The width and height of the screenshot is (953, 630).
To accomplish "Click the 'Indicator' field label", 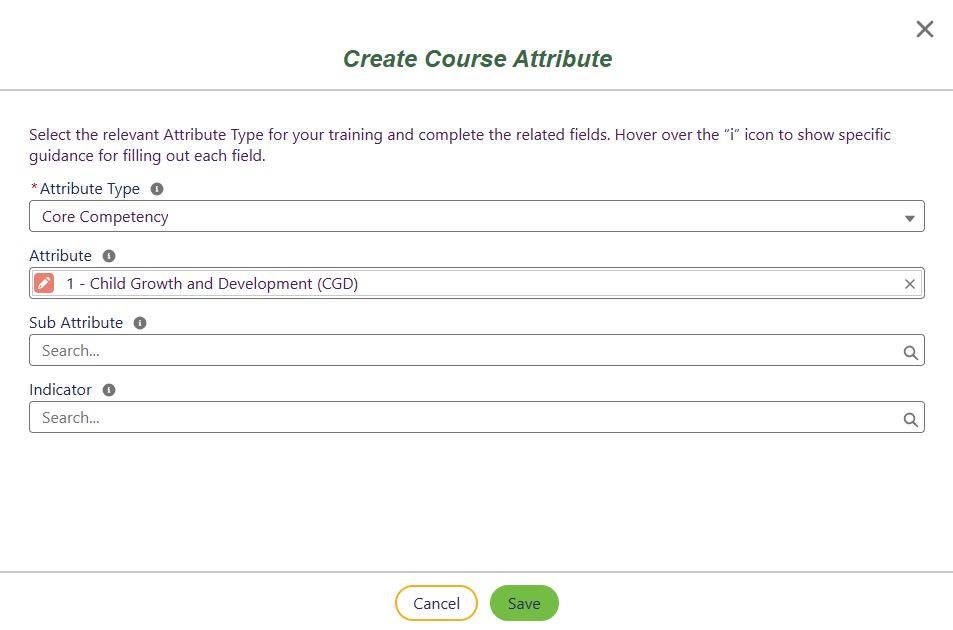I will coord(60,390).
